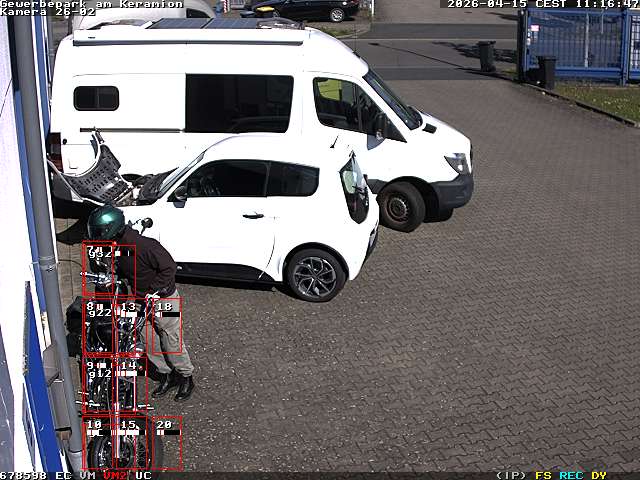Viewport: 640px width, 480px height.
Task: Select top detection box with value 932
Action: 108,268
